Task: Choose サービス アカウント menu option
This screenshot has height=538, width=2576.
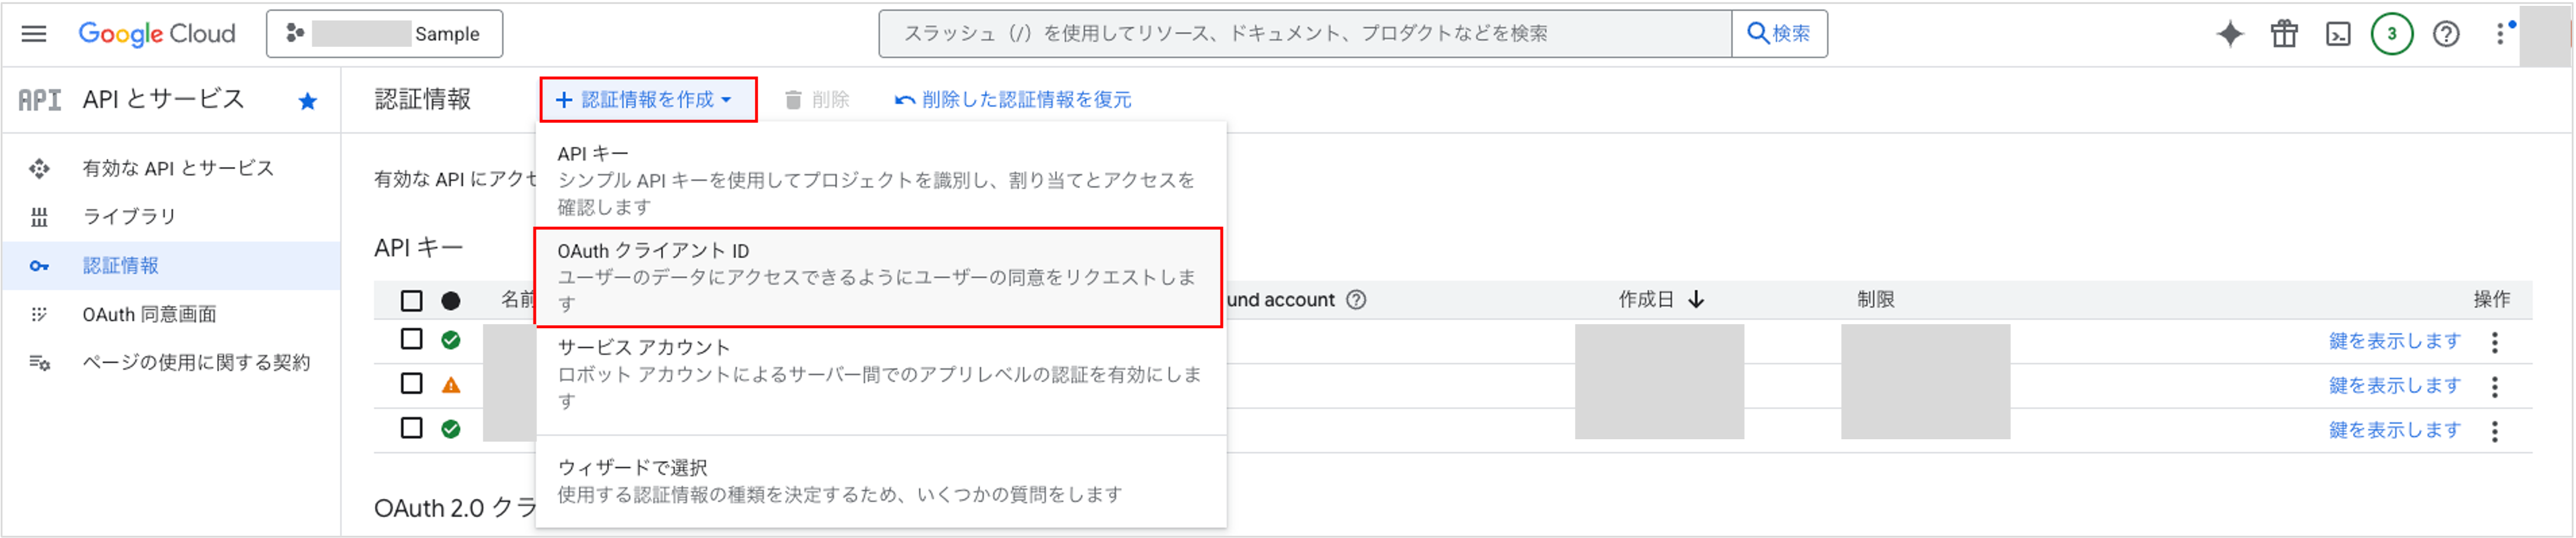Action: click(881, 374)
